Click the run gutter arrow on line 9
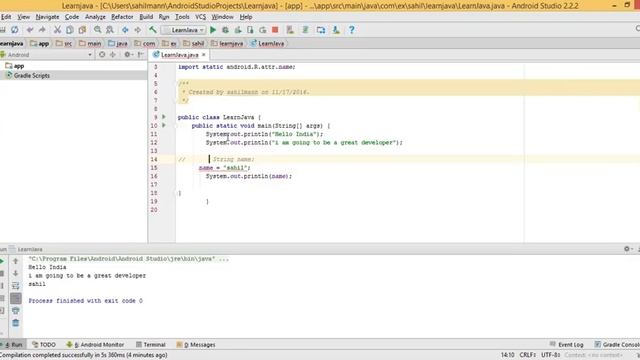 [x=164, y=117]
